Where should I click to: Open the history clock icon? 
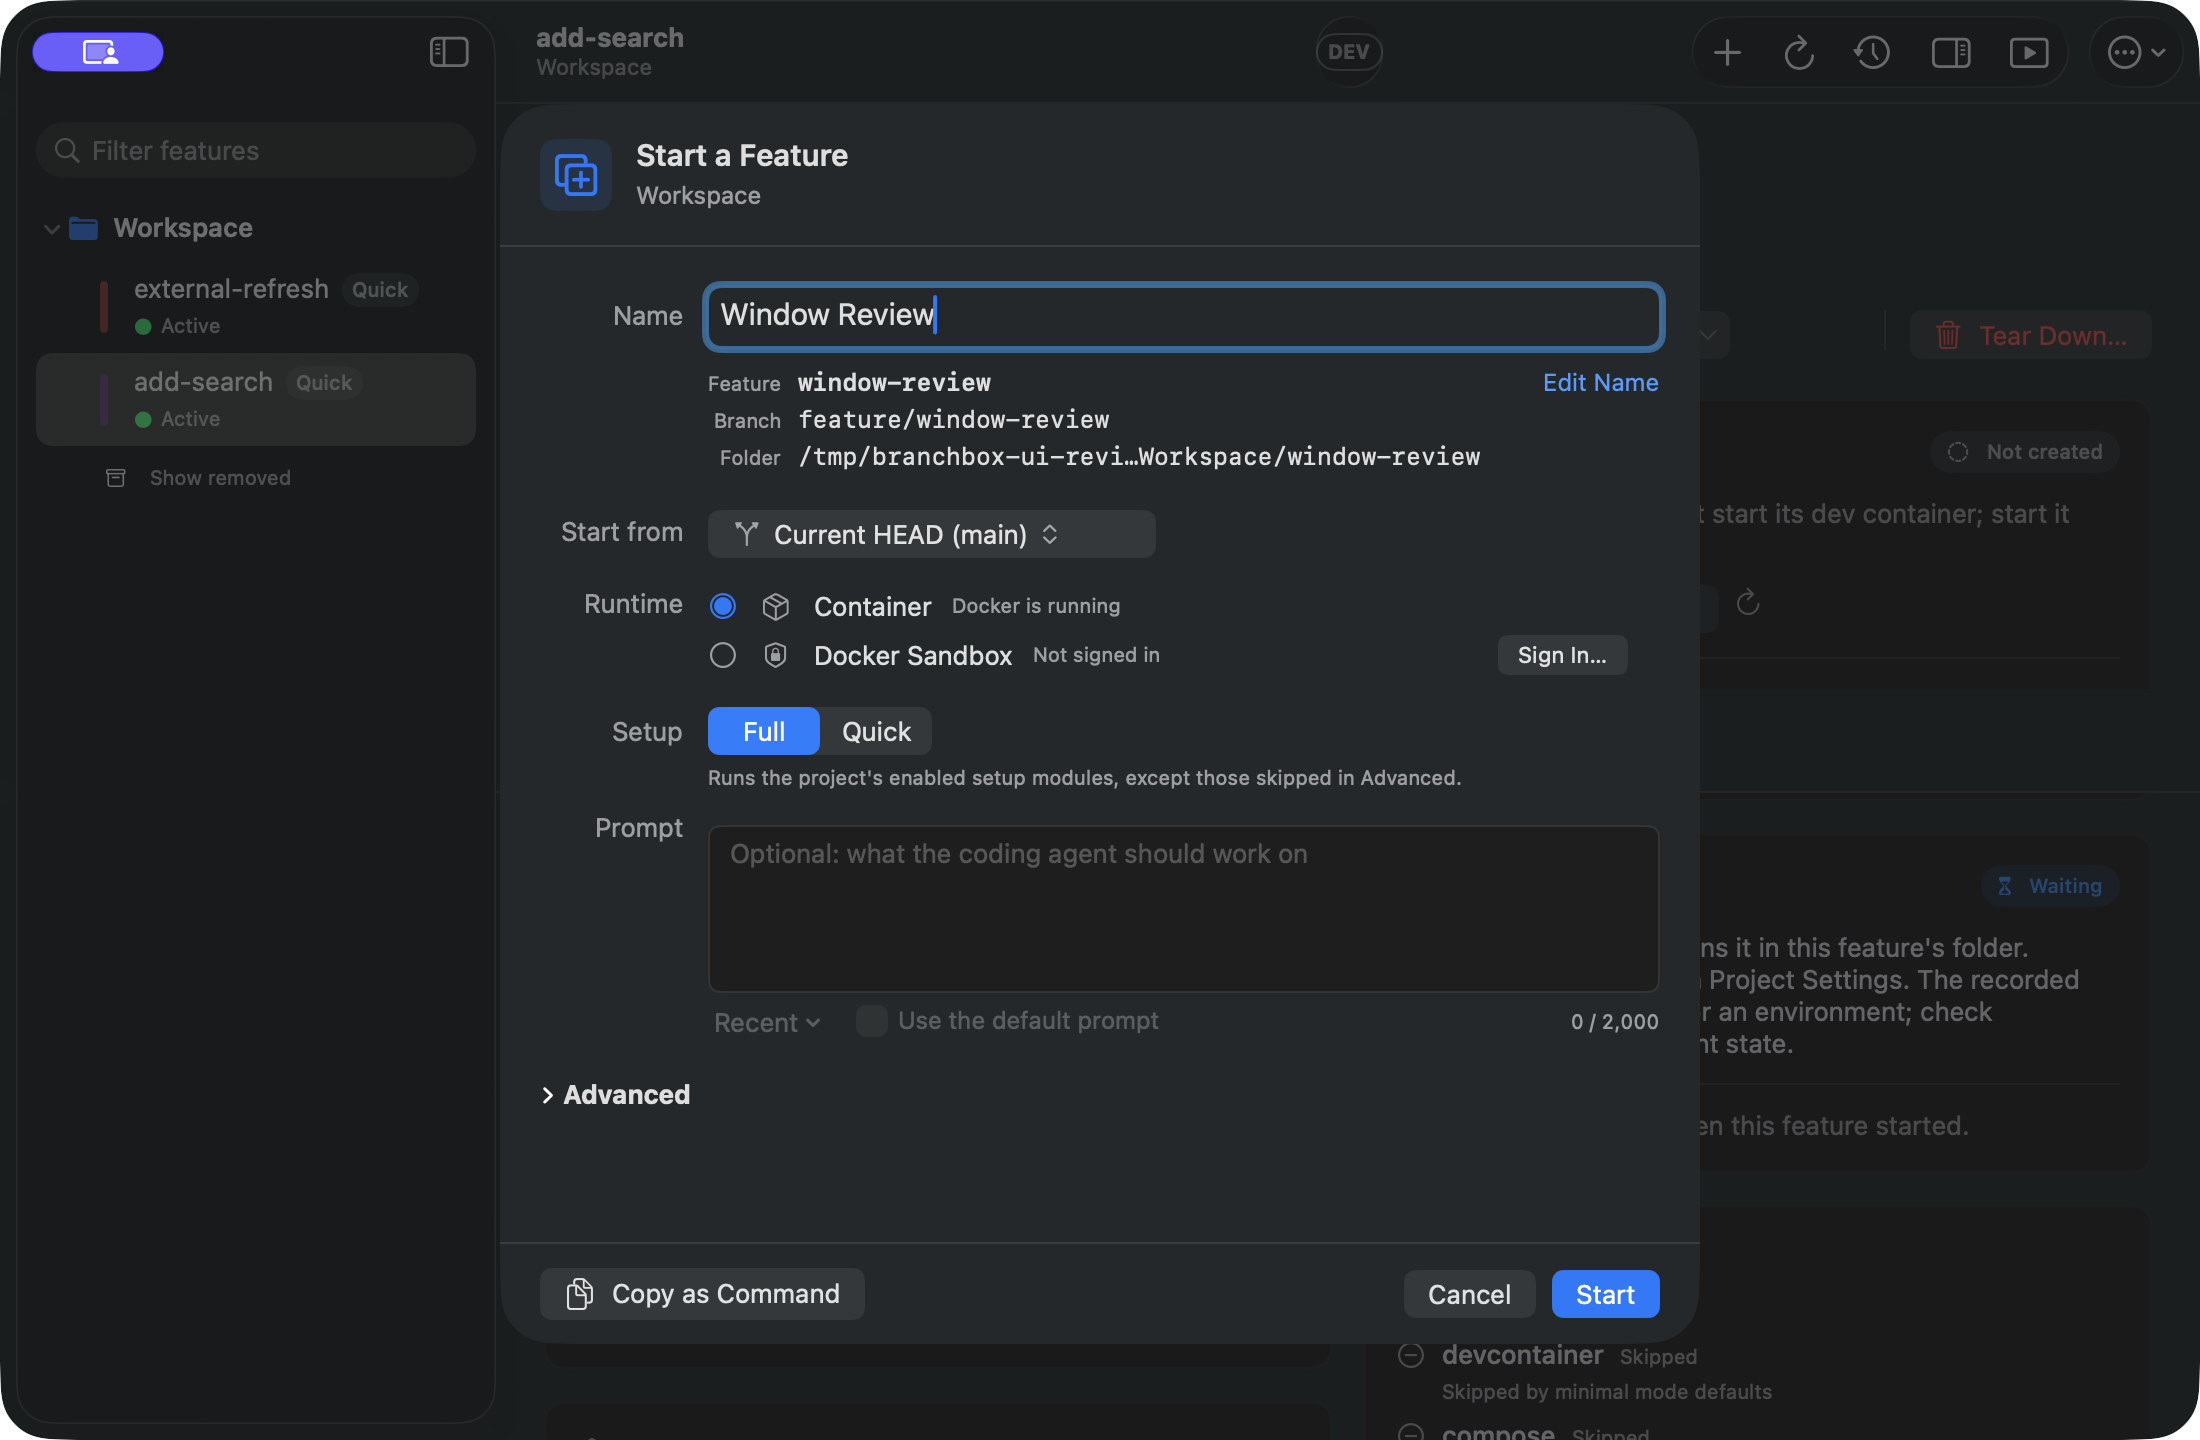coord(1872,52)
